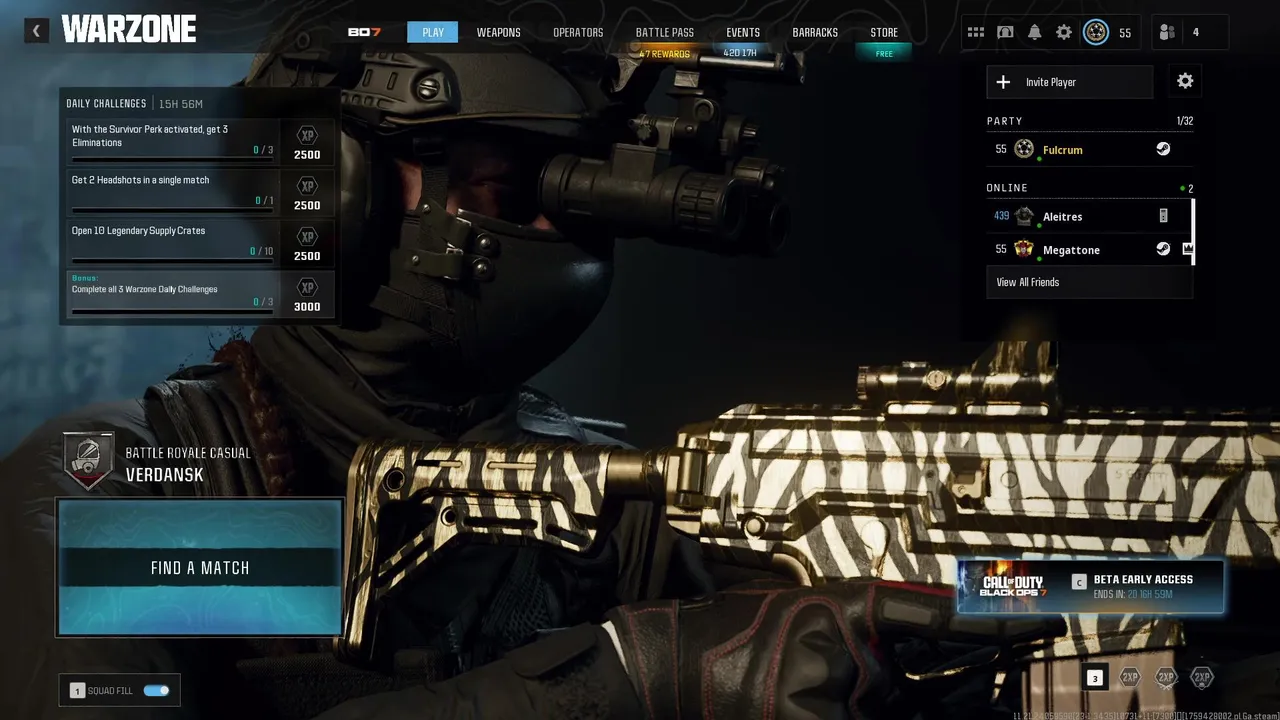Click the weapon 2XP token with crossed guns
The image size is (1280, 720).
(x=1166, y=677)
